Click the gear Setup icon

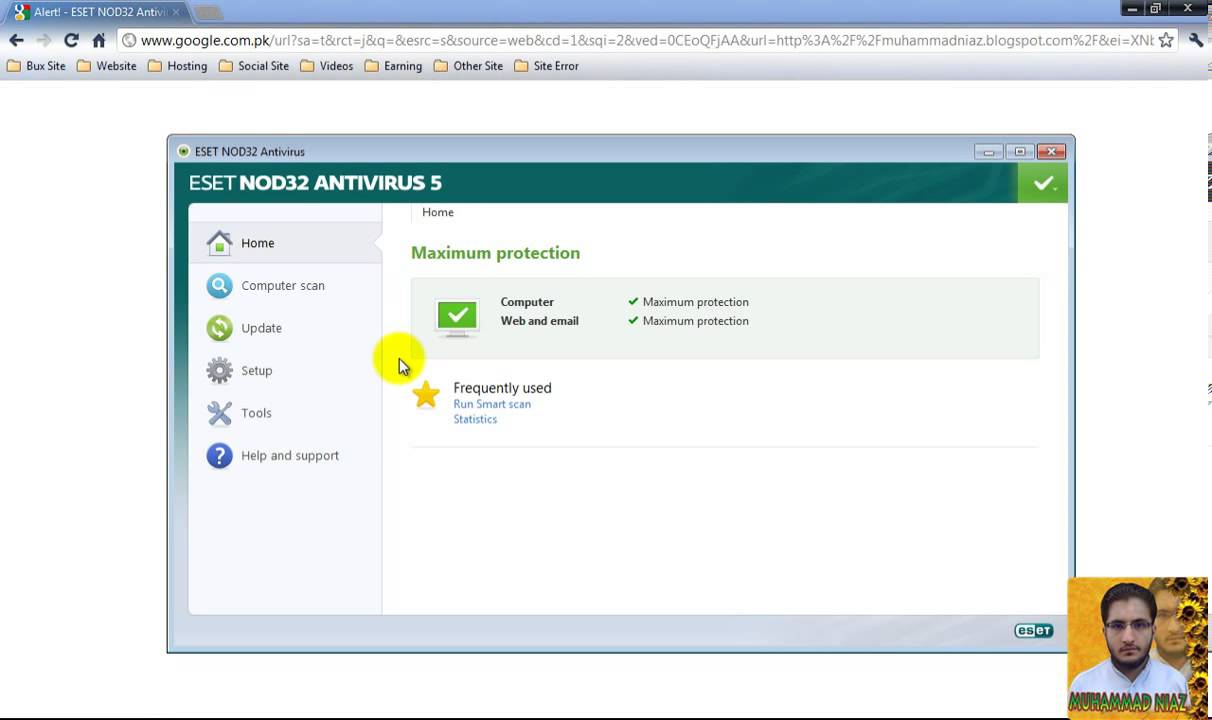pos(219,371)
